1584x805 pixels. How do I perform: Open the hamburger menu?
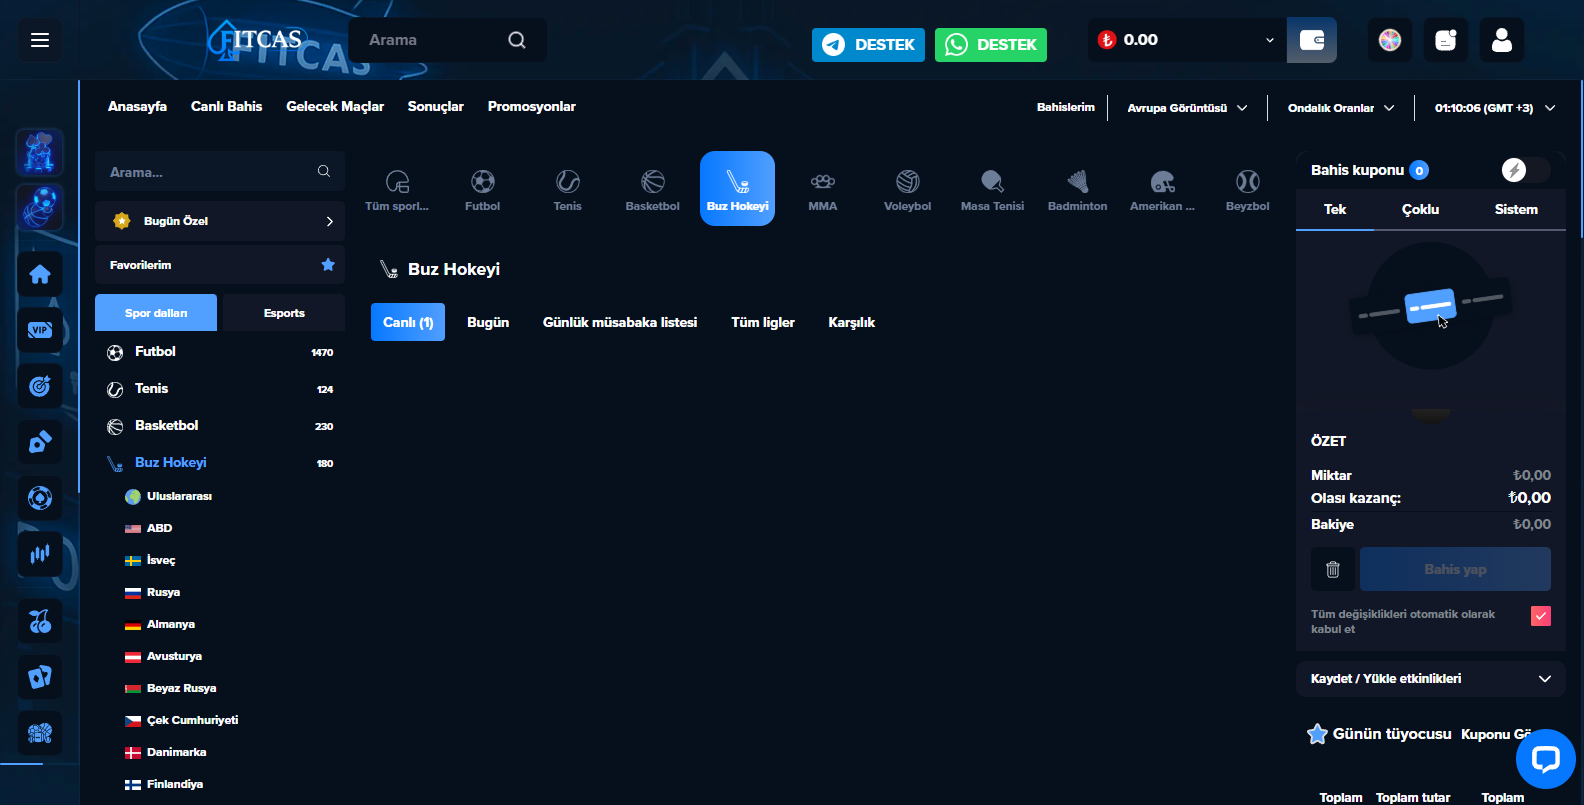(40, 40)
